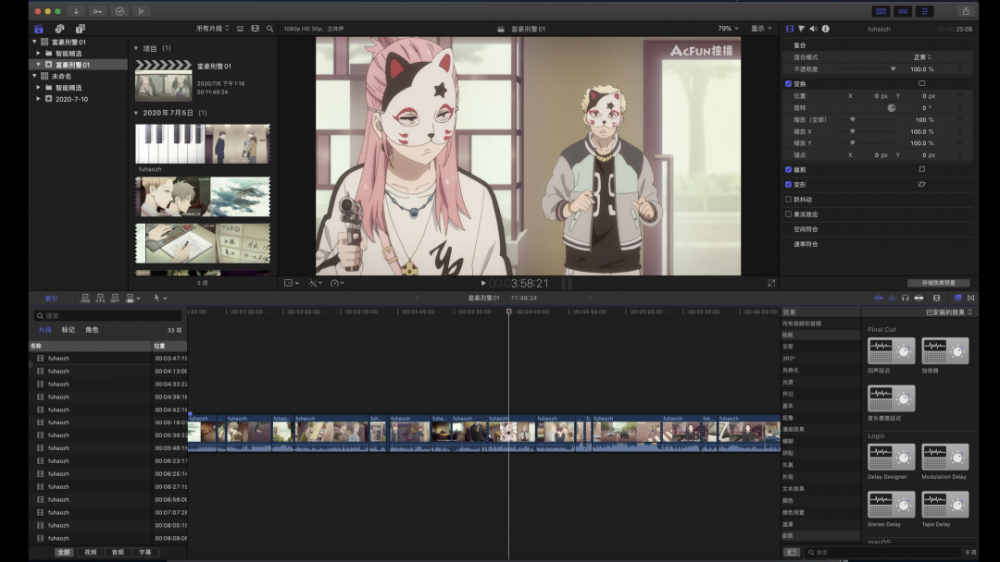1000x562 pixels.
Task: Show the color inspector triangle icon
Action: 802,29
